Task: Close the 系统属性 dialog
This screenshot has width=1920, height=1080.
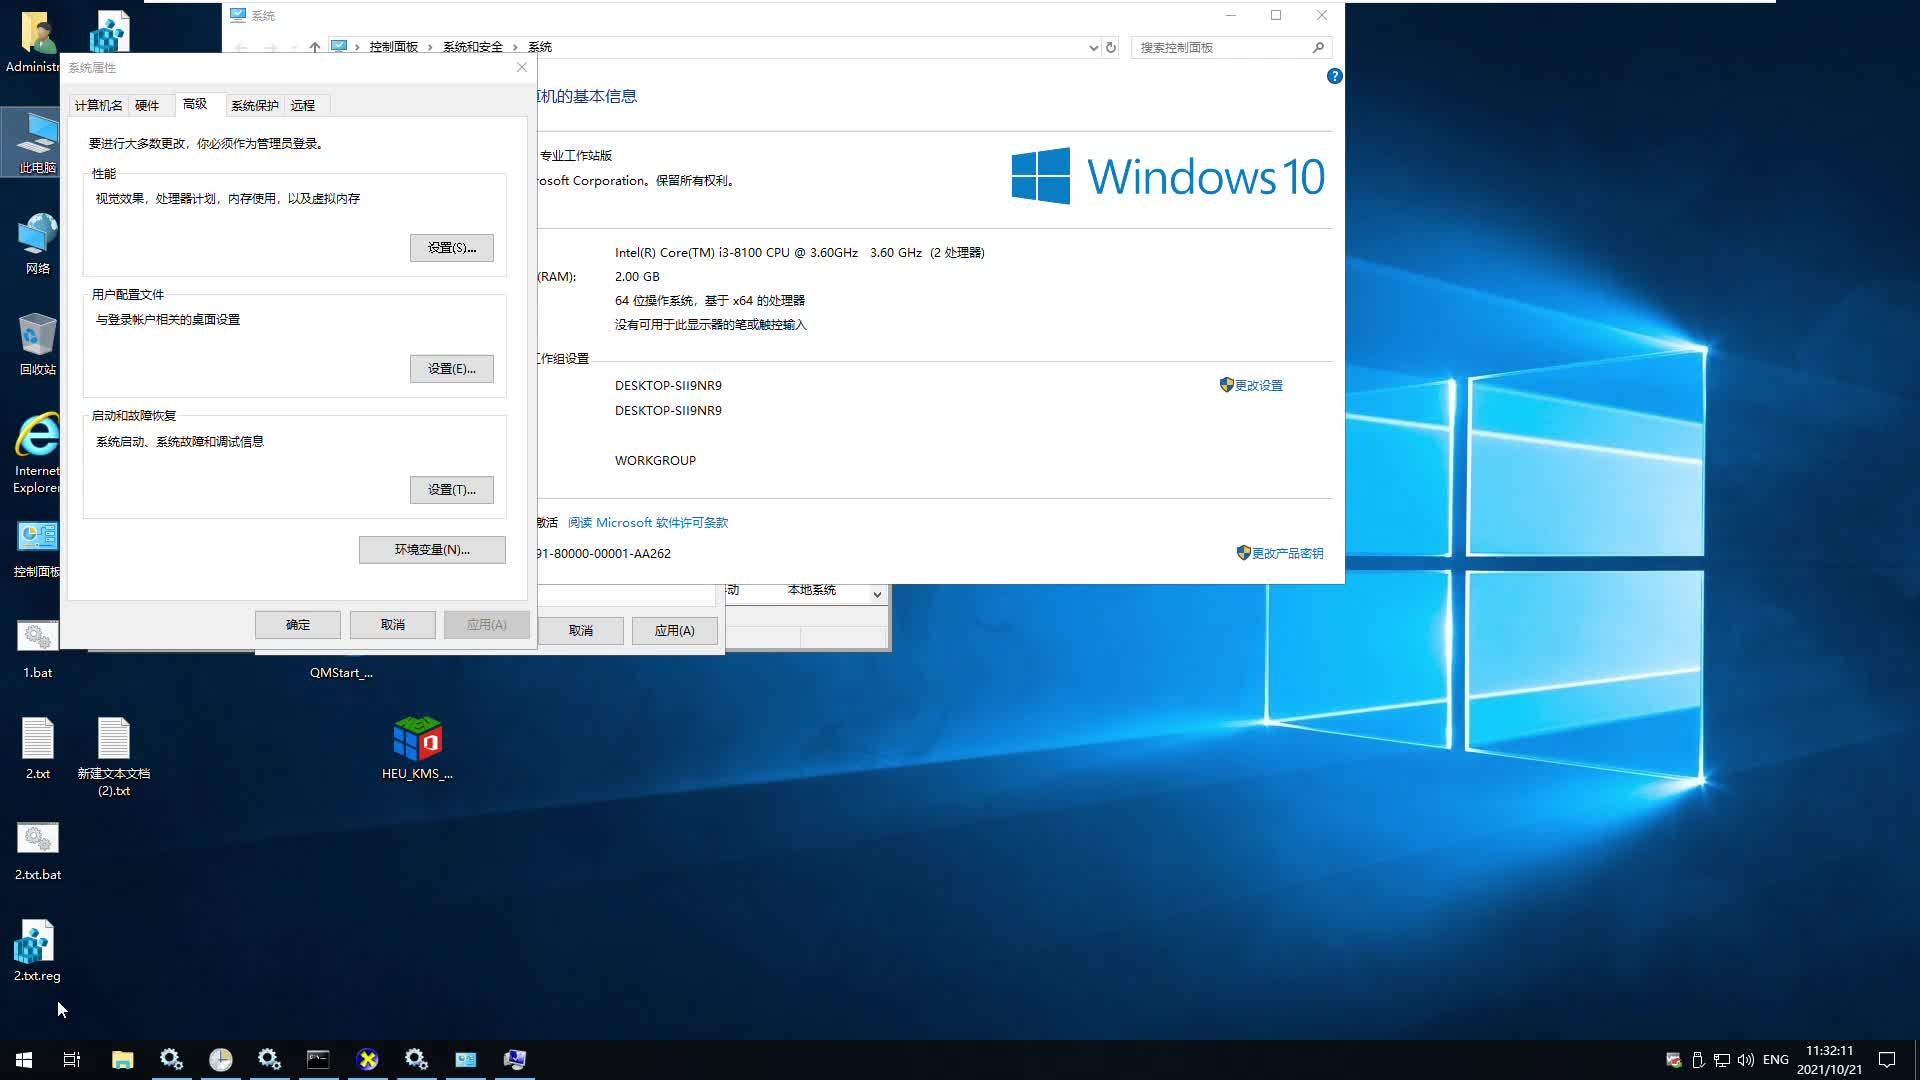Action: pyautogui.click(x=521, y=67)
